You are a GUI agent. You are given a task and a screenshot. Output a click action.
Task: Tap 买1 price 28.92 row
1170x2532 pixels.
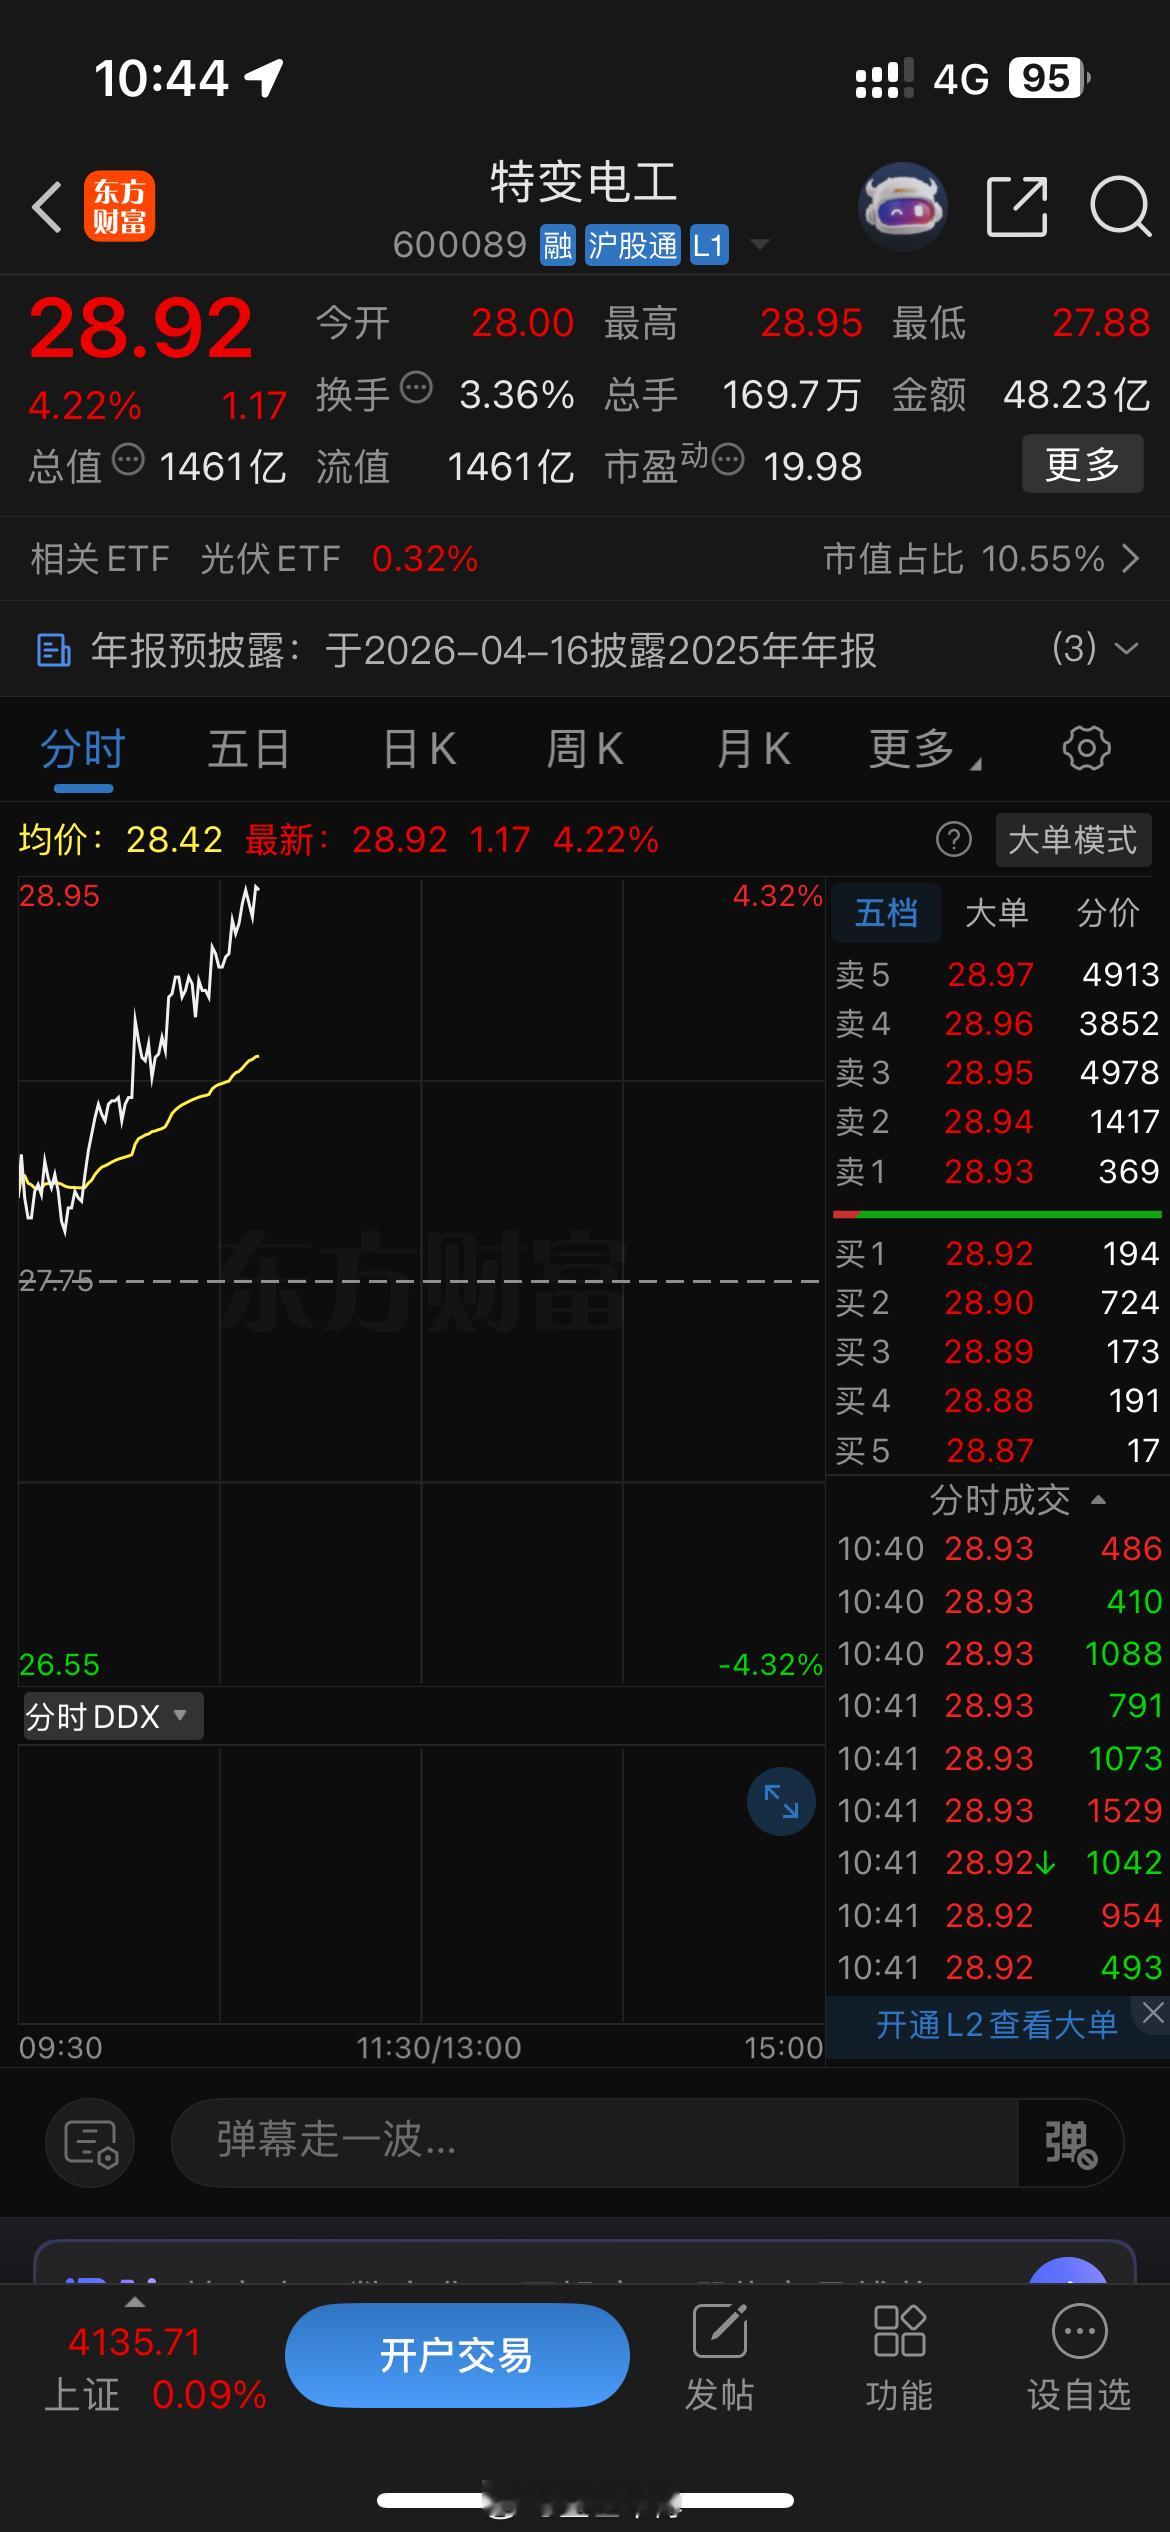click(997, 1253)
